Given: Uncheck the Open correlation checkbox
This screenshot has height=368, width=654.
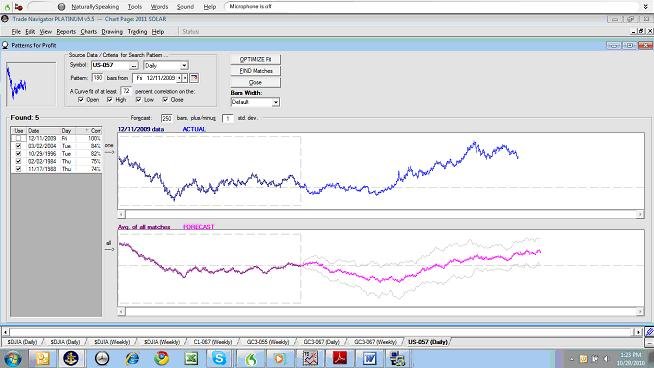Looking at the screenshot, I should tap(81, 100).
